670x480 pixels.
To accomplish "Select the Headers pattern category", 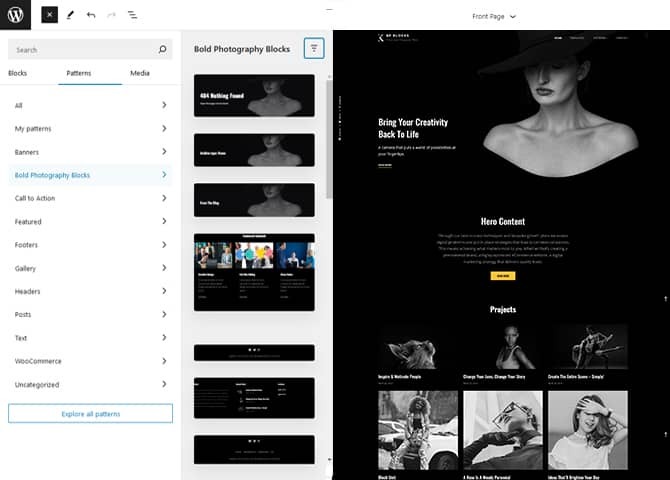I will [90, 291].
